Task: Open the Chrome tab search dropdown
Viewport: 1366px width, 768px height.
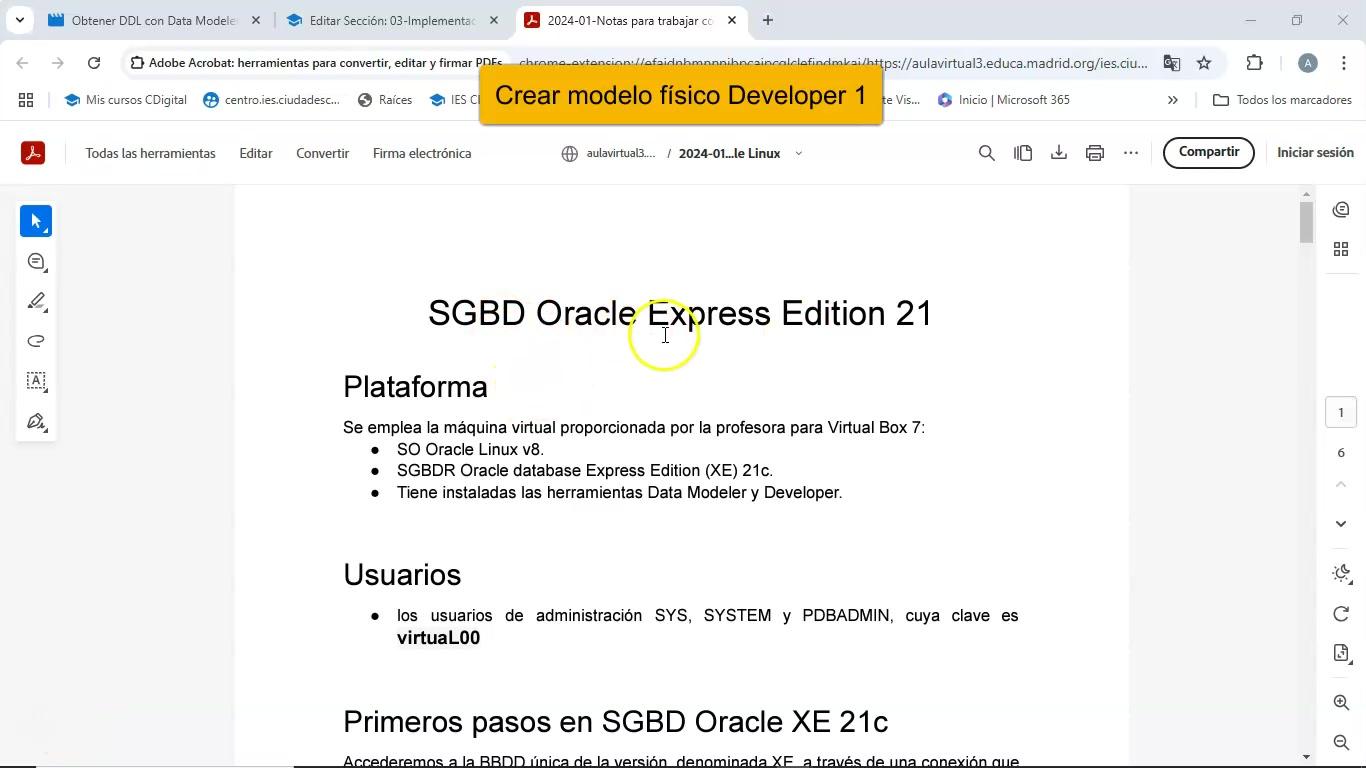Action: (19, 20)
